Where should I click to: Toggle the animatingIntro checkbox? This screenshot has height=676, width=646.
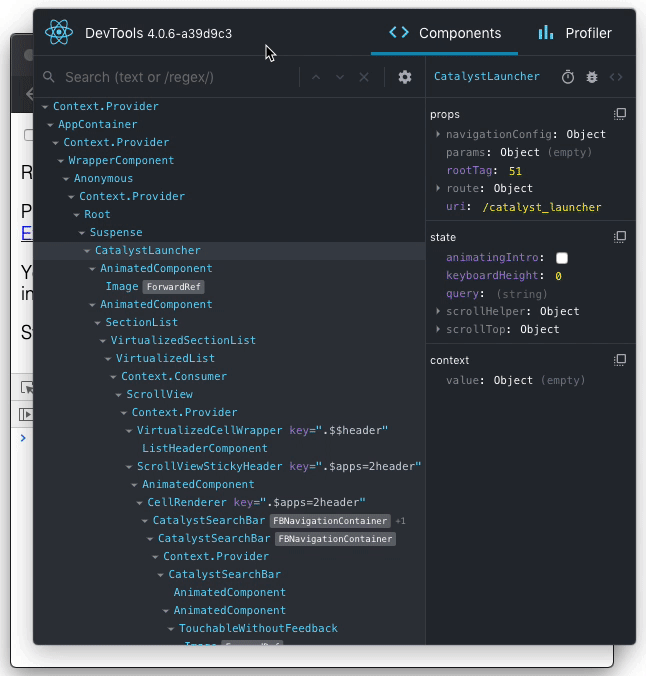(562, 258)
